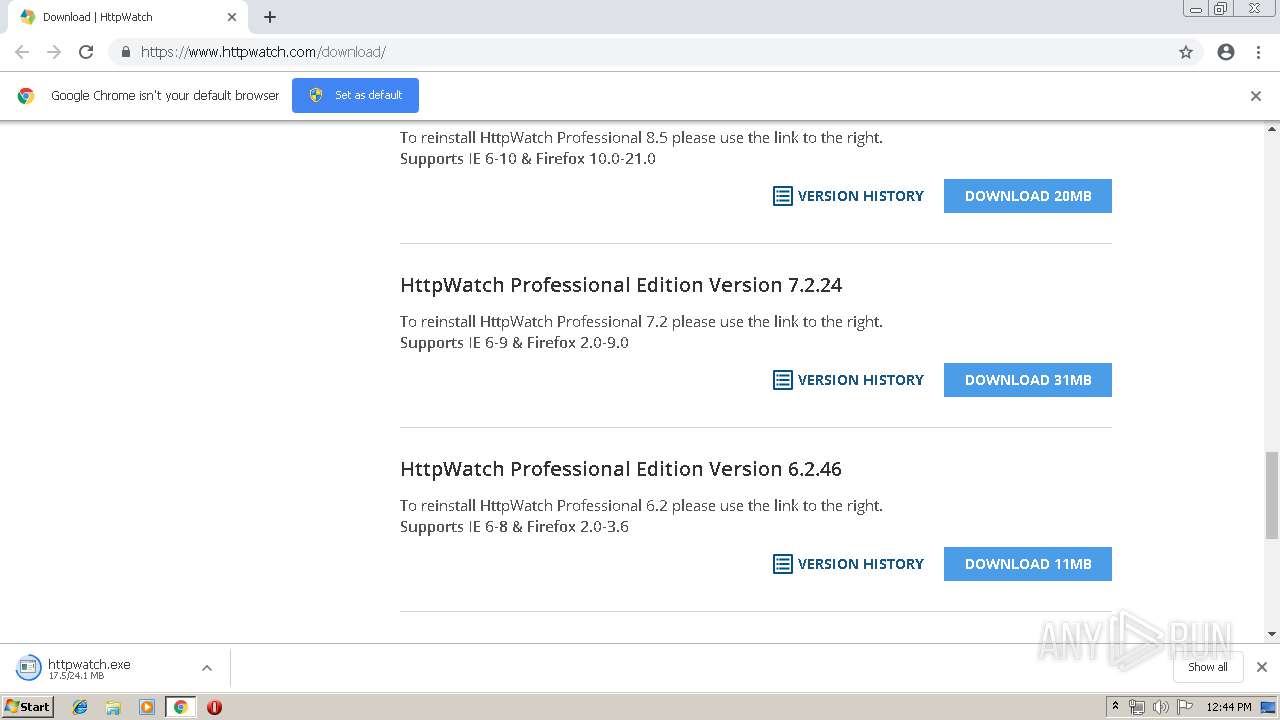
Task: Open Action Center flag icon
Action: coord(1186,707)
